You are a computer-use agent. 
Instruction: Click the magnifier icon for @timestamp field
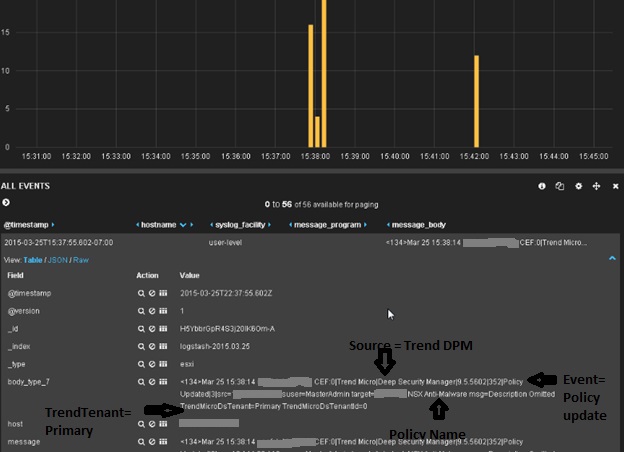point(142,294)
